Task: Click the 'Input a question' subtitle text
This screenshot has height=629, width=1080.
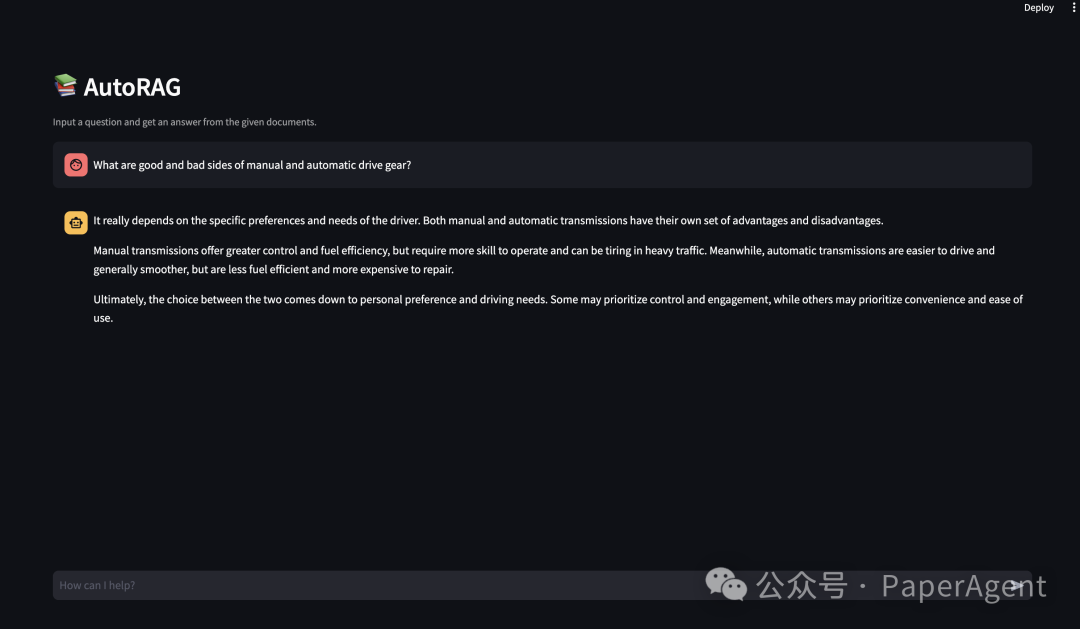Action: tap(185, 122)
